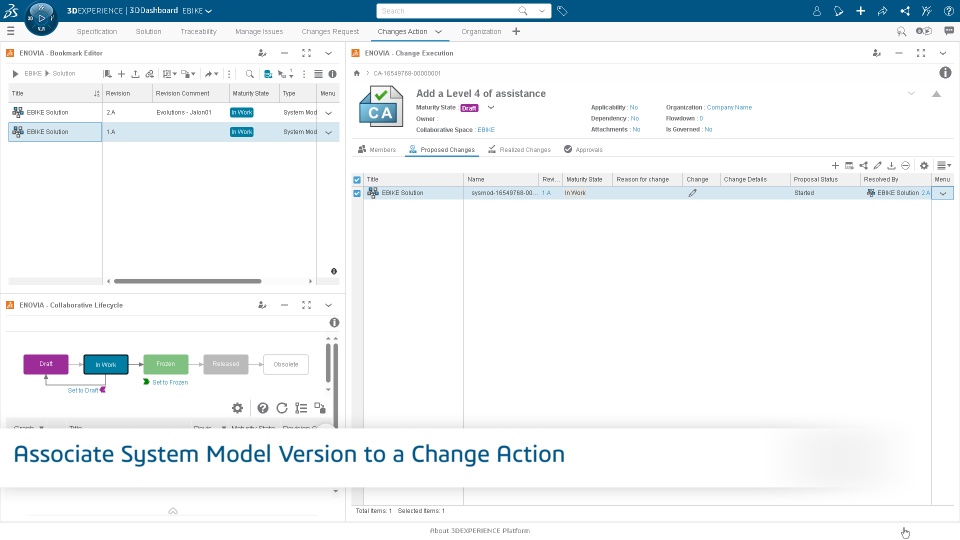Click the top bar plus add icon
960x540 pixels.
tap(860, 11)
